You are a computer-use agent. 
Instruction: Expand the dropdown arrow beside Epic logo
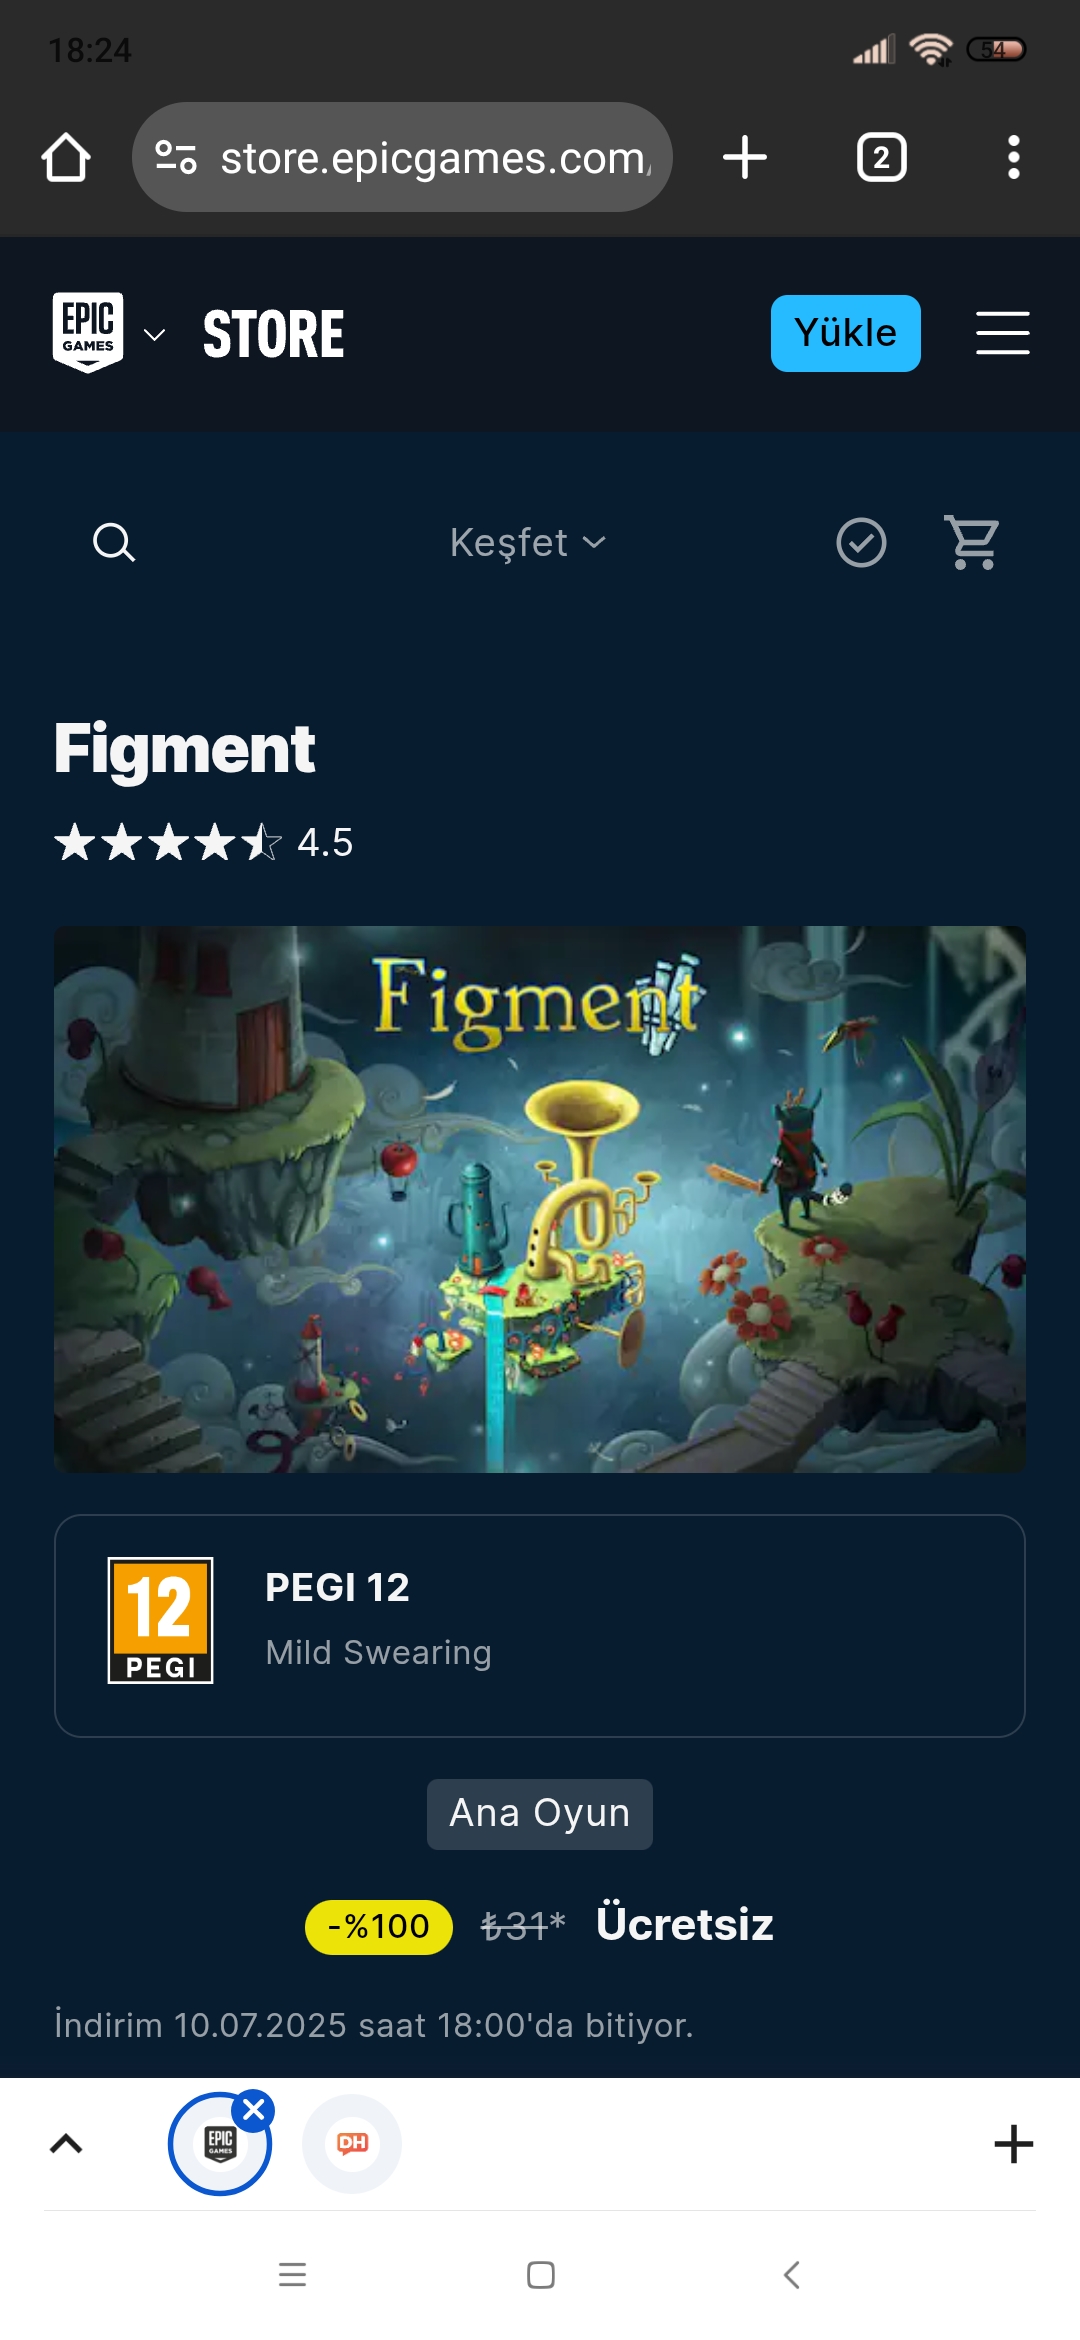point(155,335)
